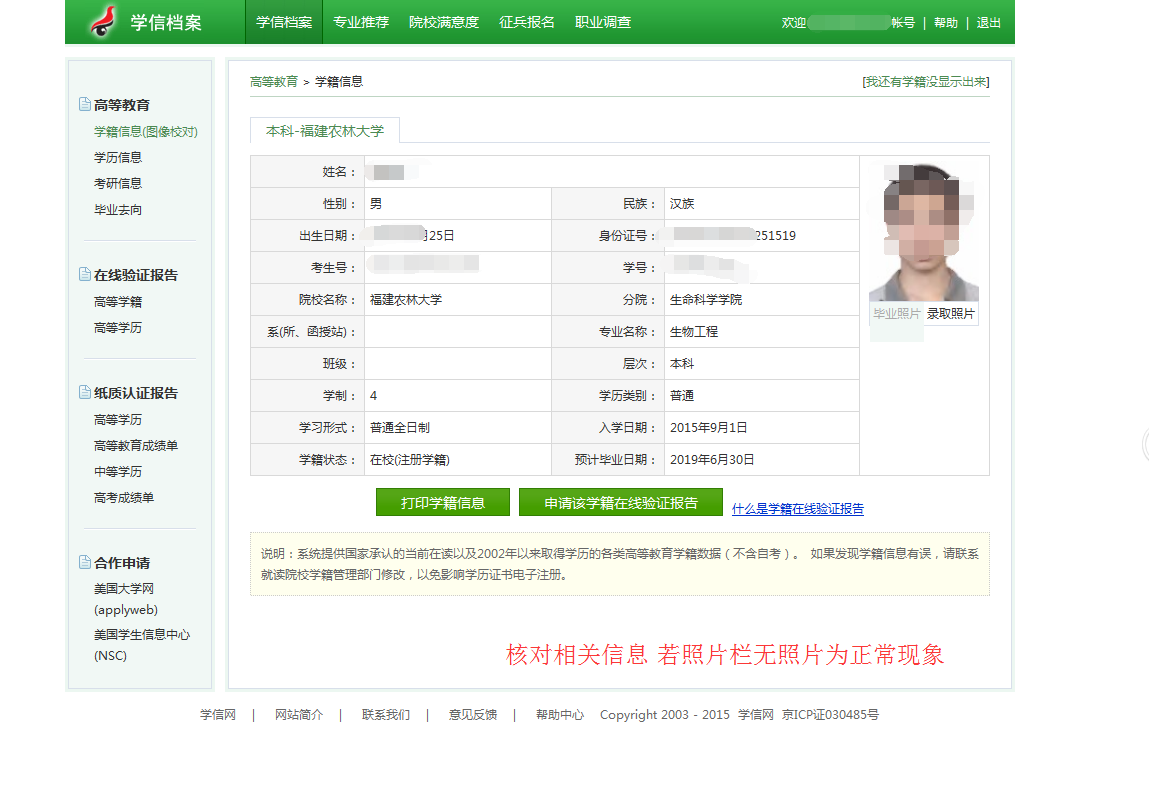Click the document icon beside 纸质认证报告
This screenshot has height=790, width=1149.
85,392
